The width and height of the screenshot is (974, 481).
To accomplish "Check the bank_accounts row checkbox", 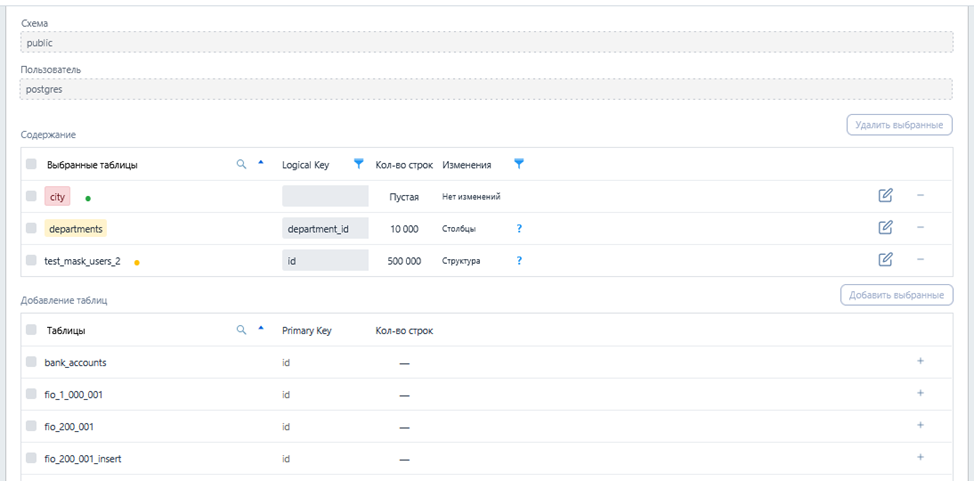I will pyautogui.click(x=32, y=362).
